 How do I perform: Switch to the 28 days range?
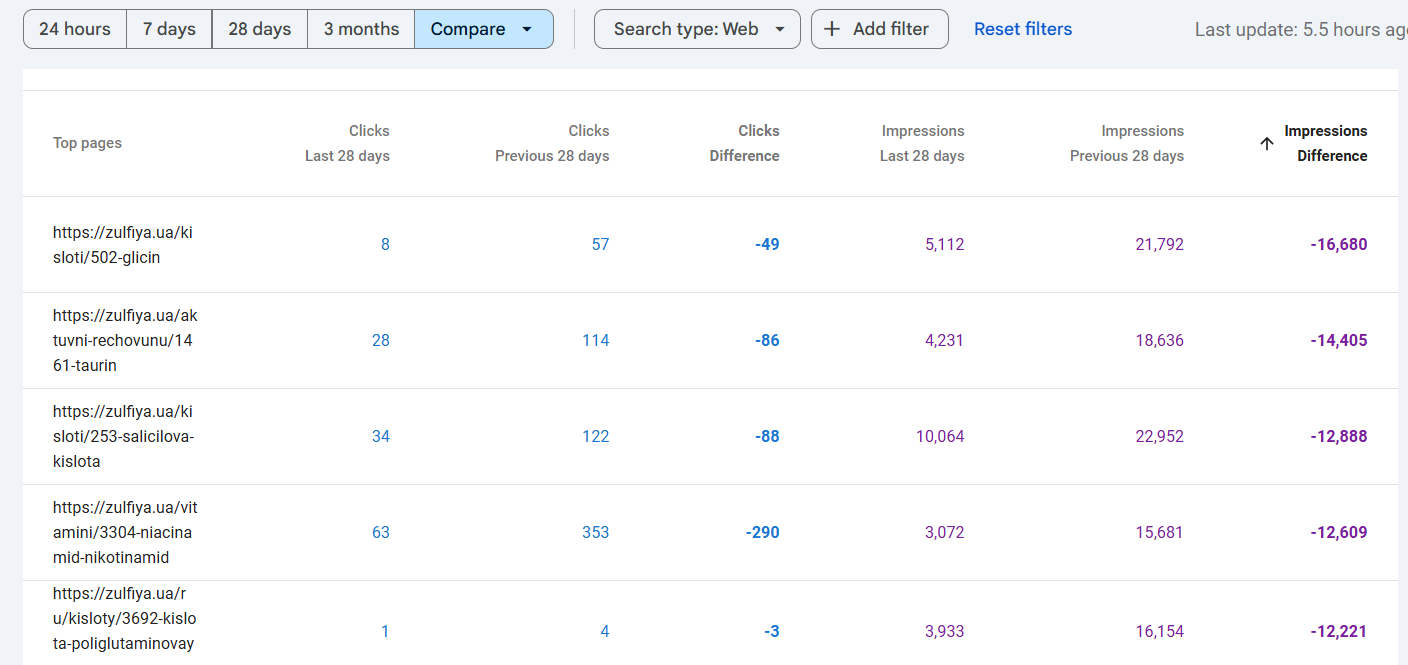pyautogui.click(x=259, y=29)
